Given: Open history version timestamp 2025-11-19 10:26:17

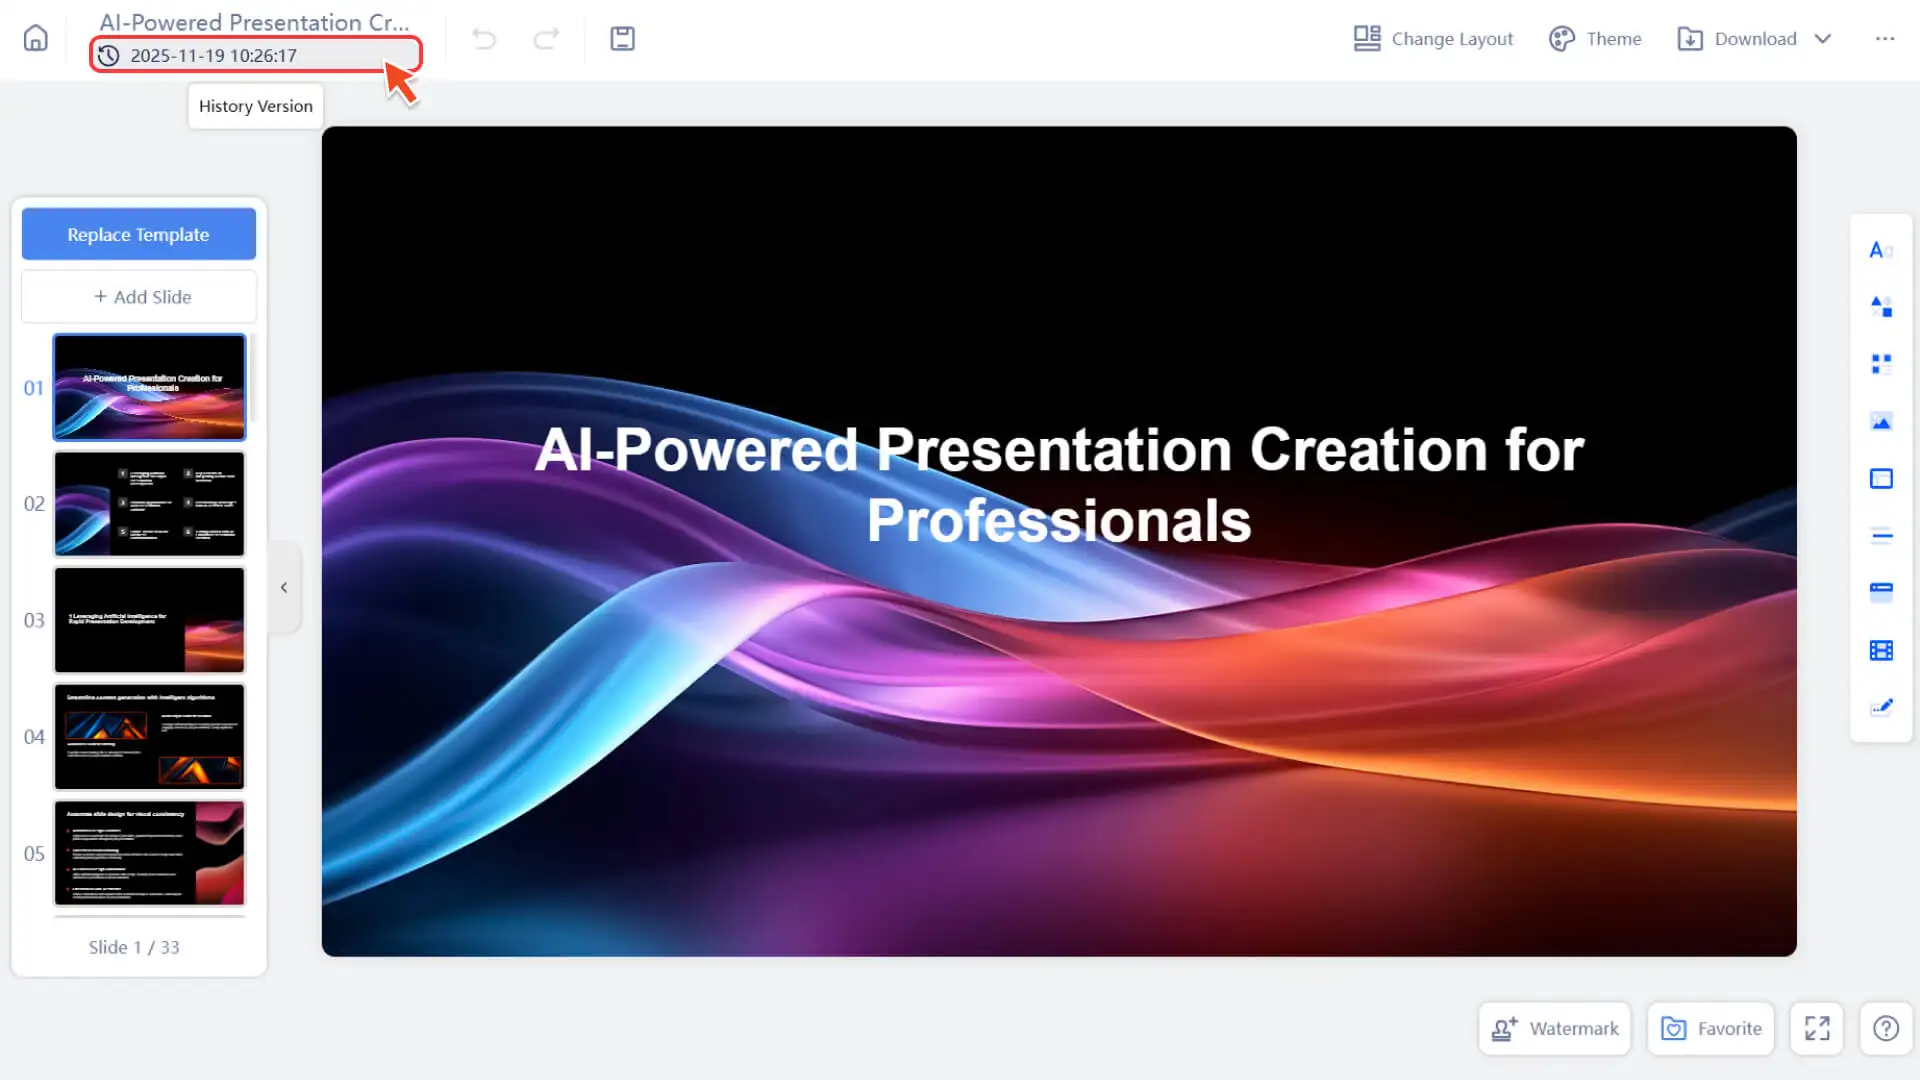Looking at the screenshot, I should click(255, 55).
